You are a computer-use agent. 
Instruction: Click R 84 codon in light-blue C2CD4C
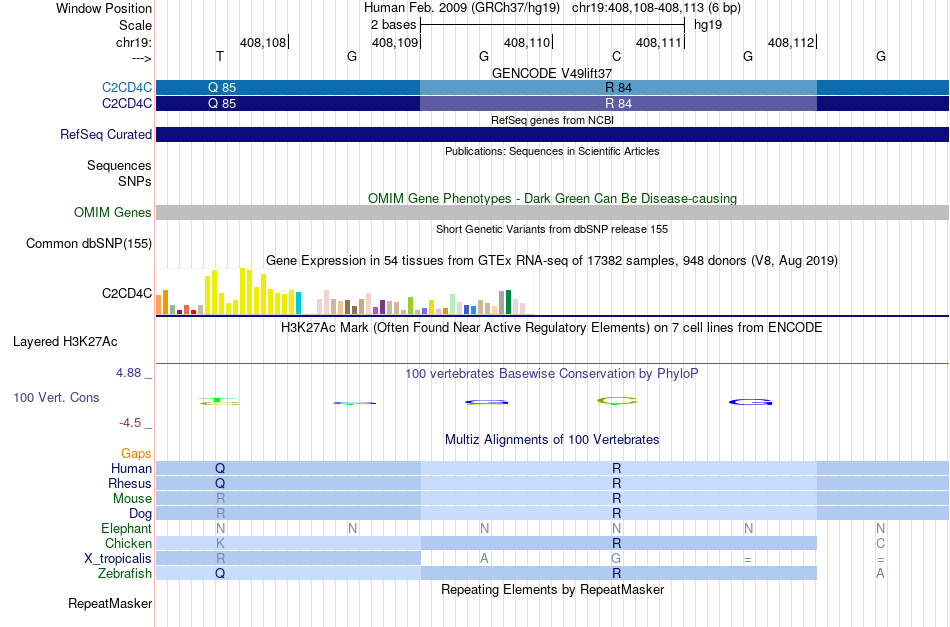tap(619, 88)
